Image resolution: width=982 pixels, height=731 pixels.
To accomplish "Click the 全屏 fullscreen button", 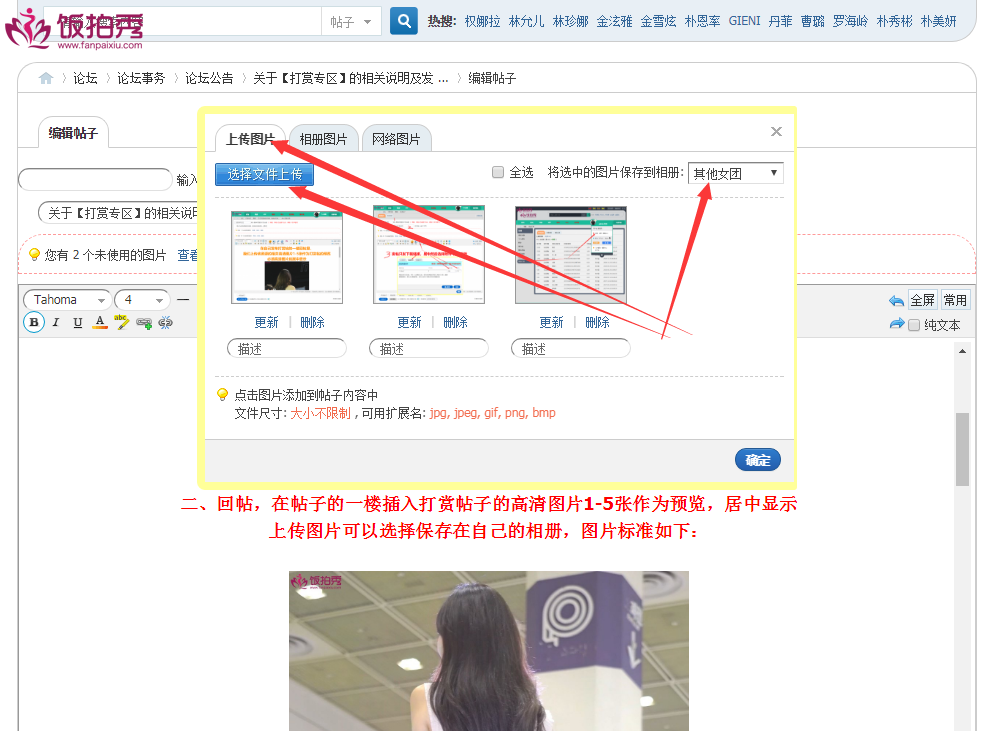I will pyautogui.click(x=923, y=300).
